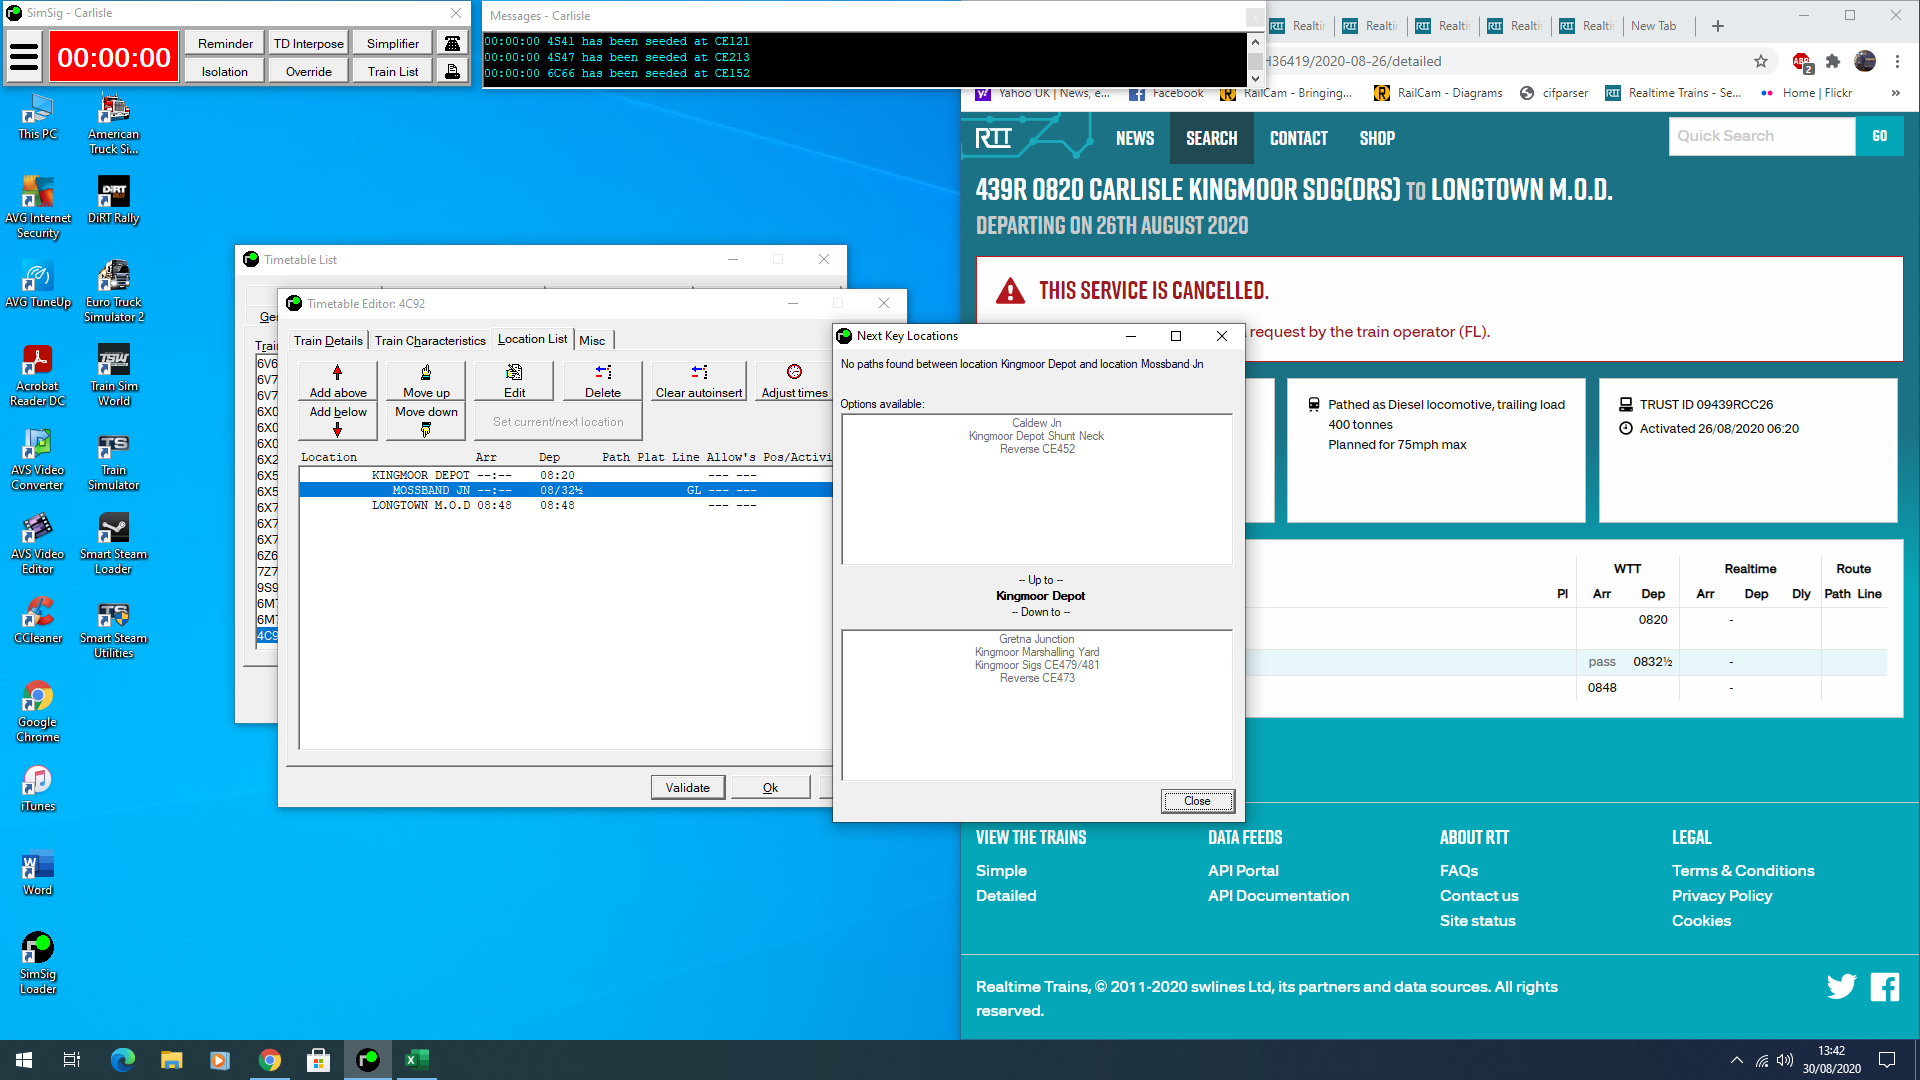Switch to the Train Characteristics tab
The width and height of the screenshot is (1920, 1080).
coord(430,340)
